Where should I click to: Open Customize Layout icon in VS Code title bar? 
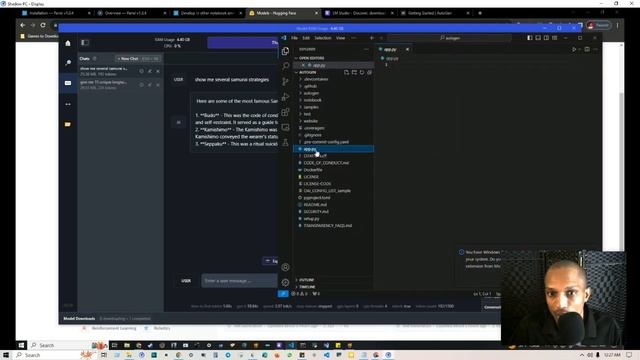pos(554,38)
